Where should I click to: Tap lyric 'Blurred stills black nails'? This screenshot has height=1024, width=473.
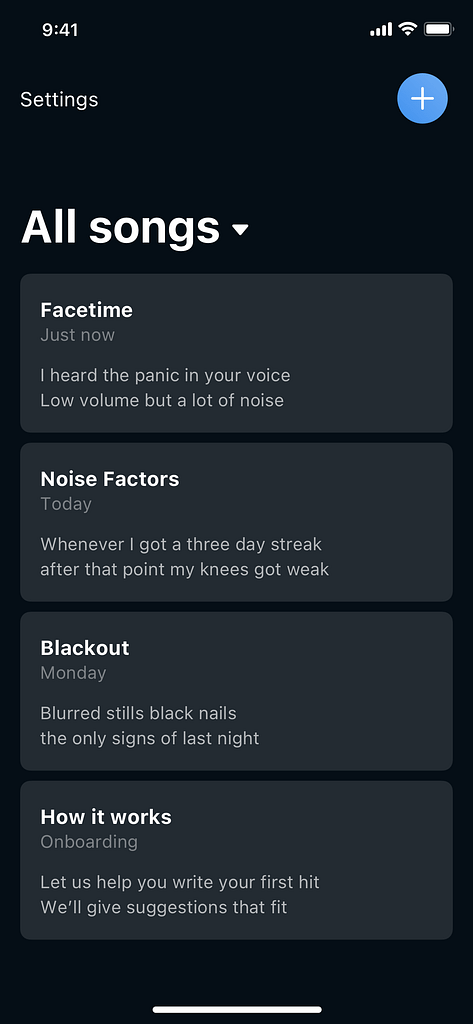[139, 712]
